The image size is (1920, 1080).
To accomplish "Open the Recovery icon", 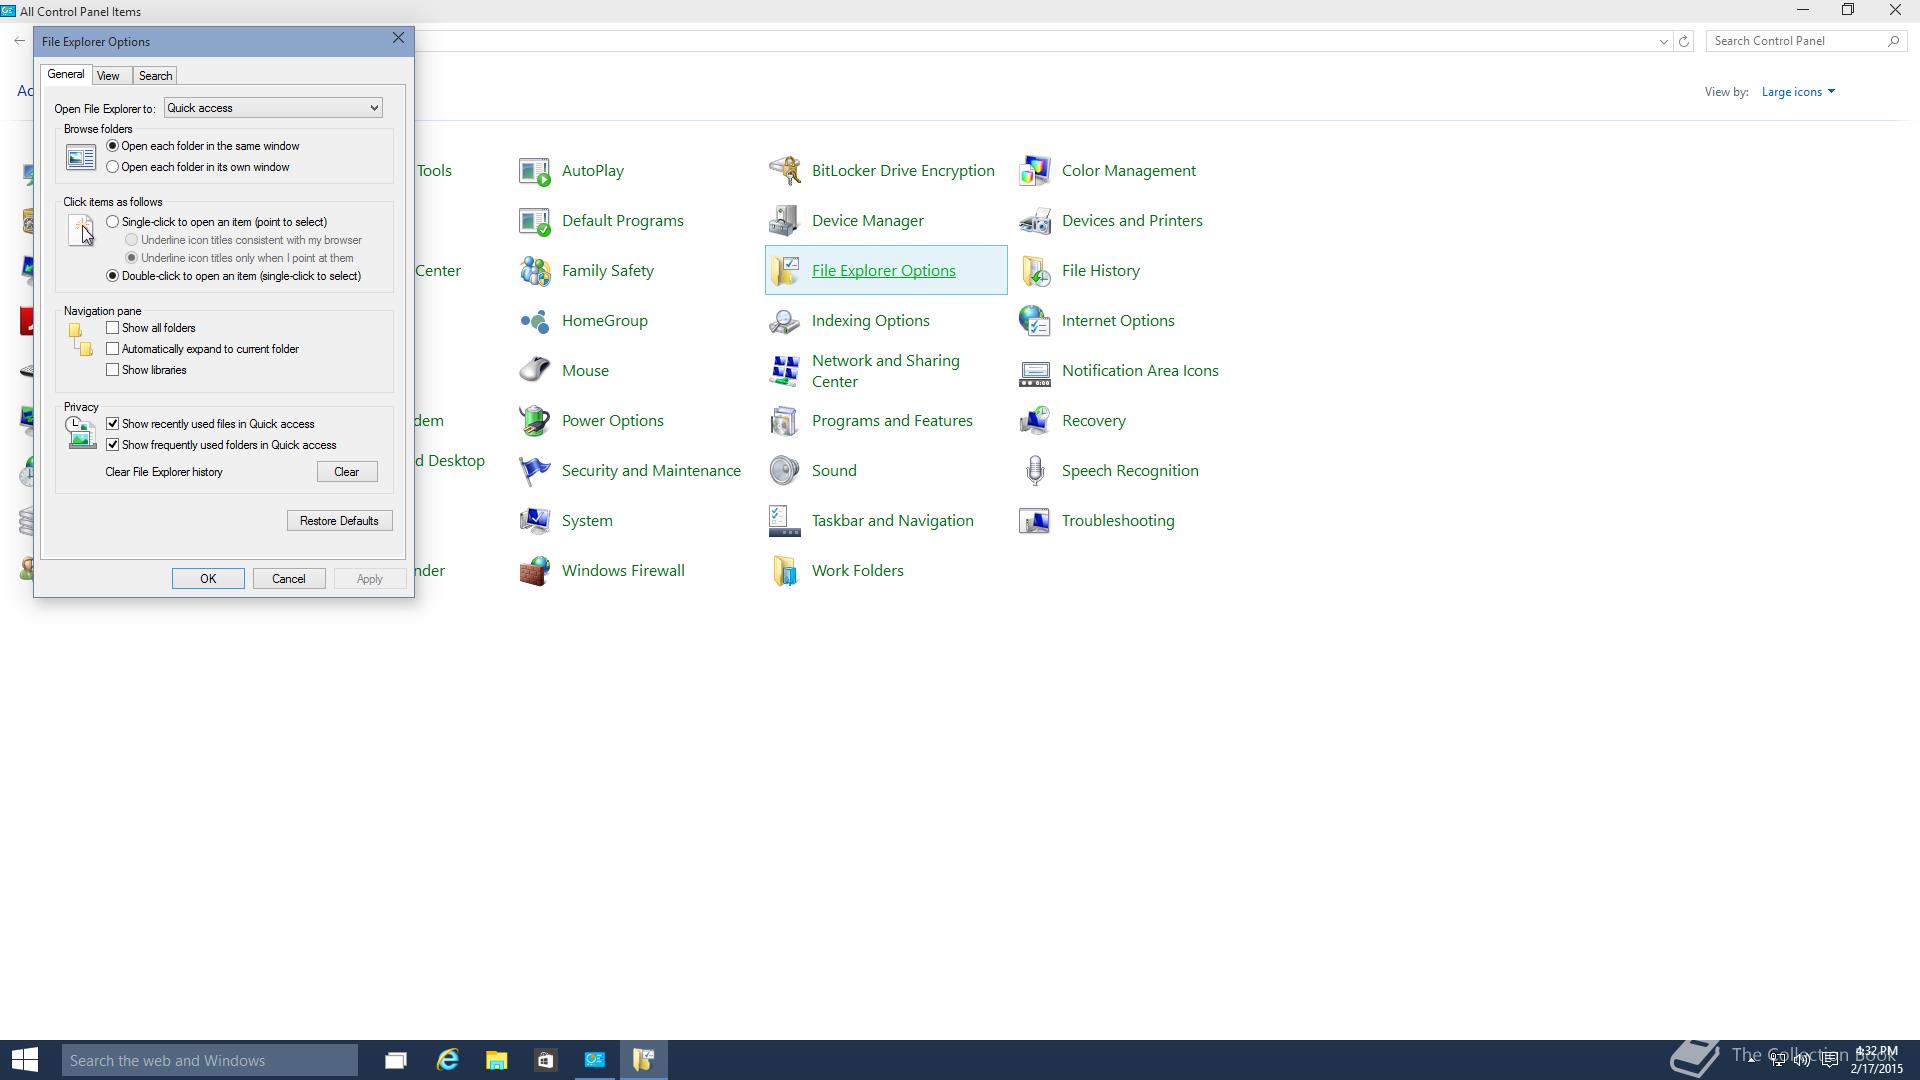I will tap(1035, 421).
